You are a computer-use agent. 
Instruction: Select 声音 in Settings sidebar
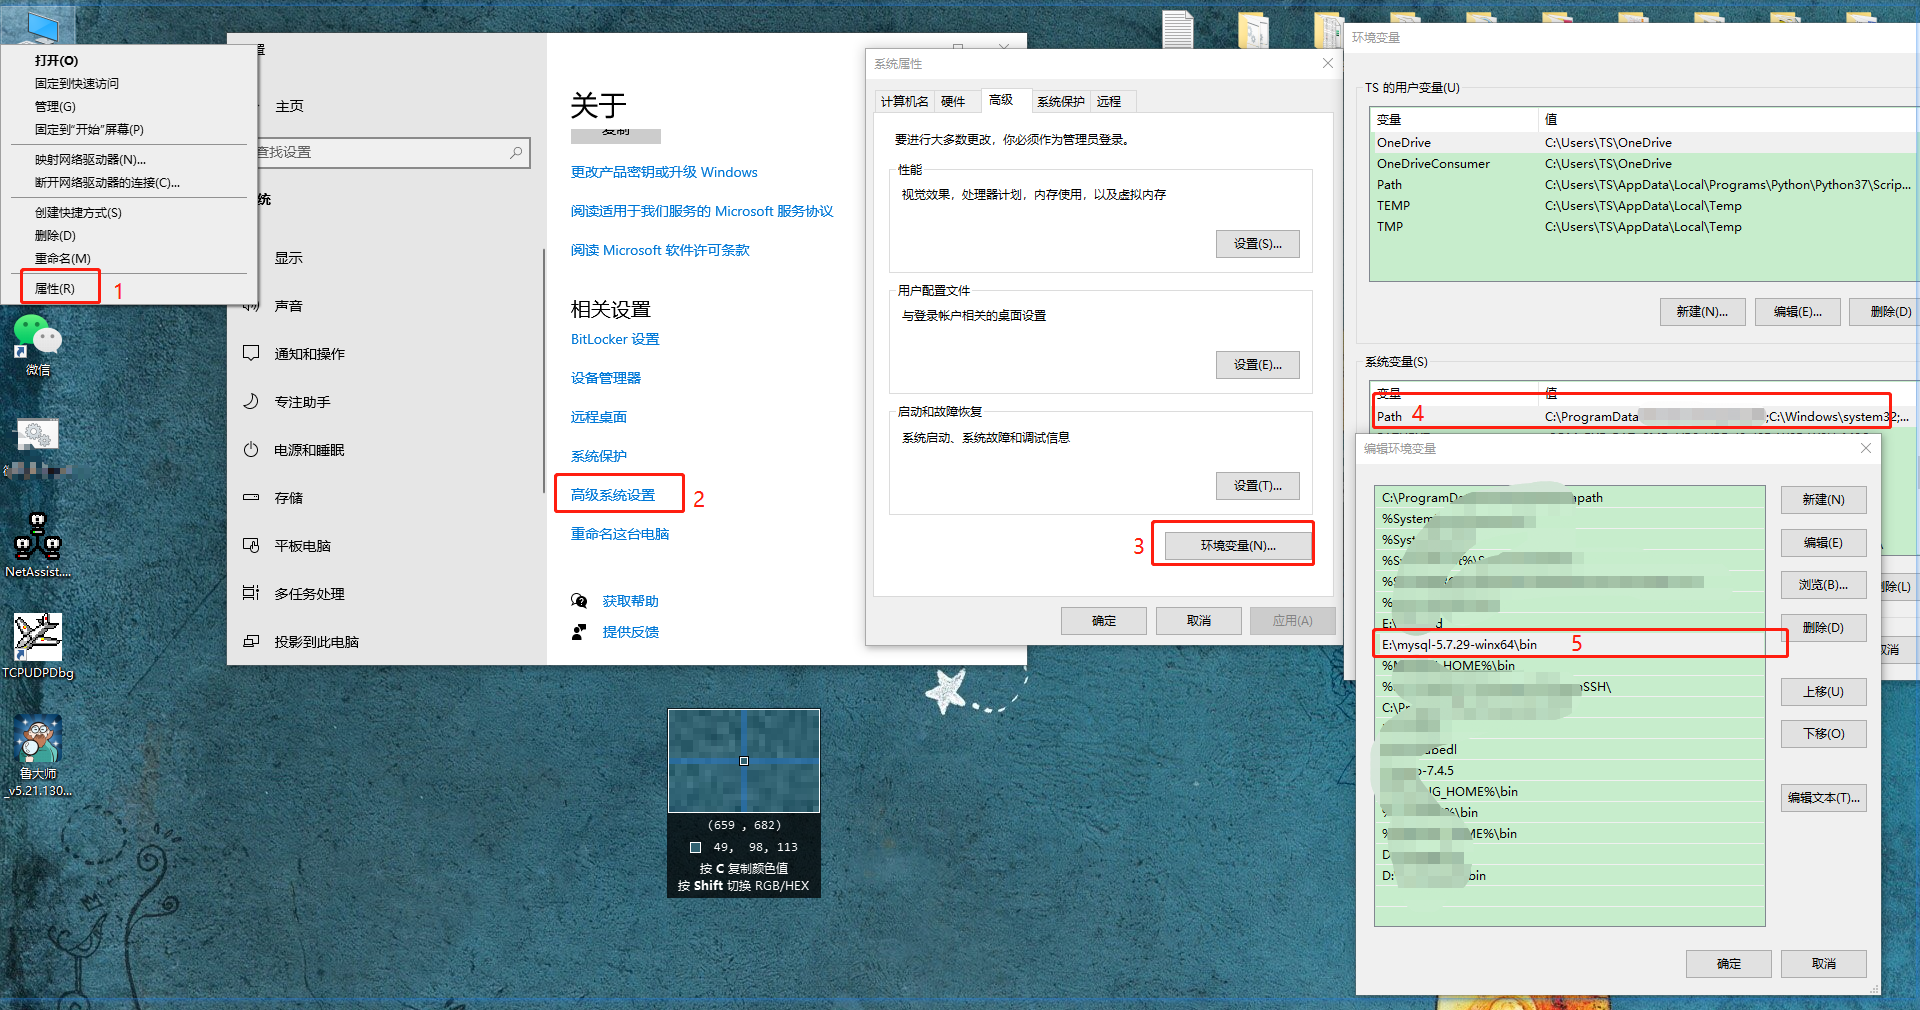tap(289, 306)
